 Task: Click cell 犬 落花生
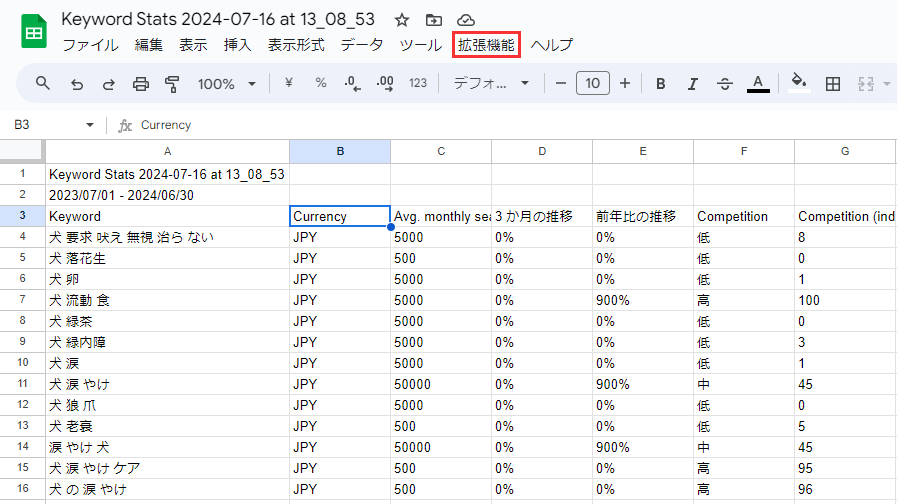tap(168, 258)
